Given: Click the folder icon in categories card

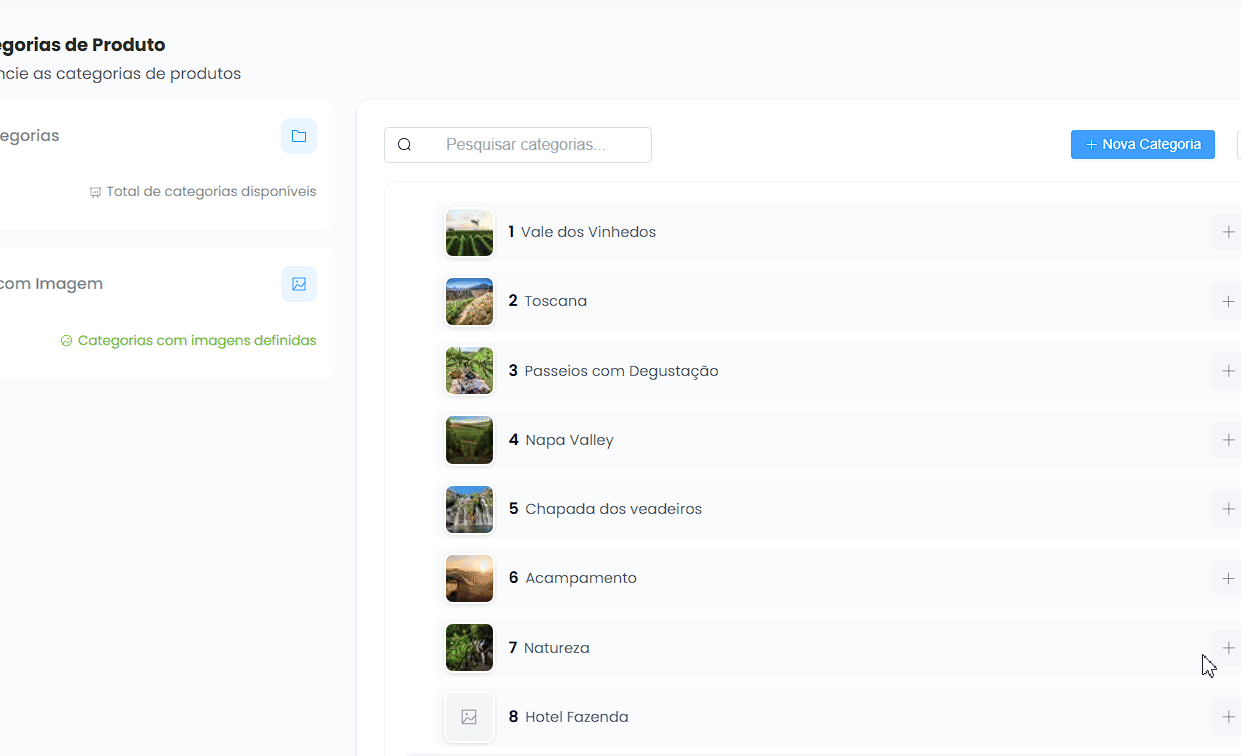Looking at the screenshot, I should [x=298, y=136].
